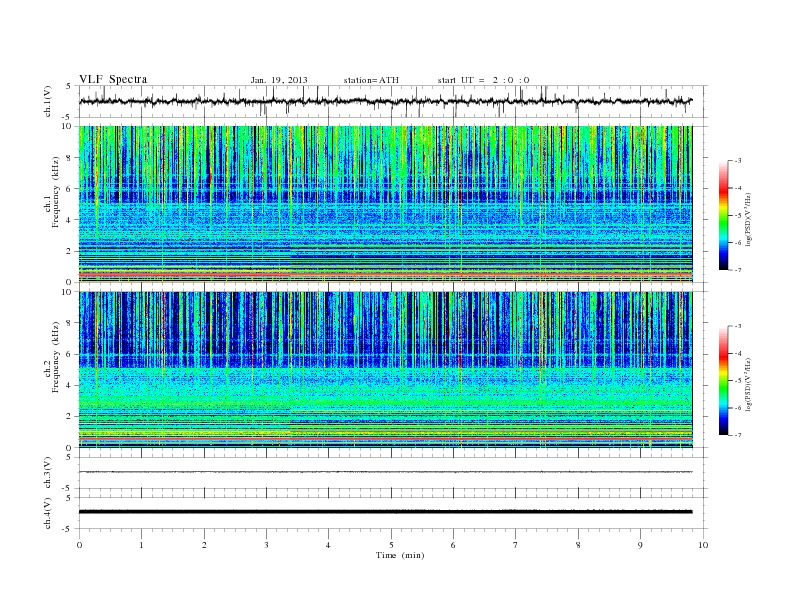Click the "start UT = 2:0:0" header text
The height and width of the screenshot is (612, 792).
click(x=483, y=80)
